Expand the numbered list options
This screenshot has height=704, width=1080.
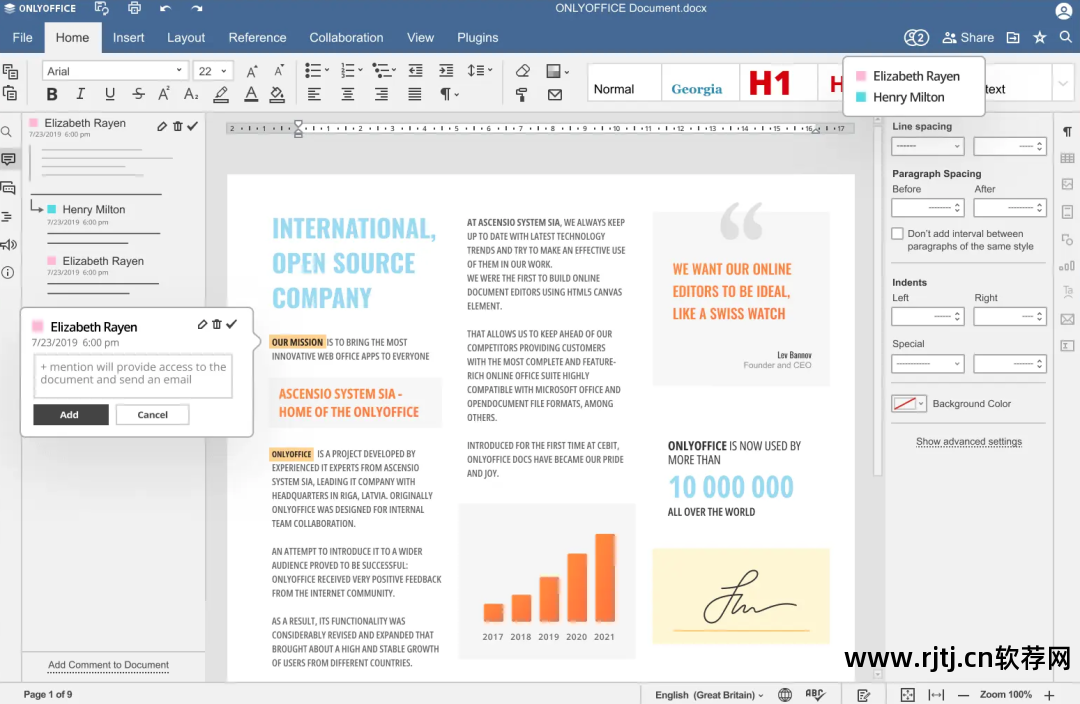pos(360,70)
